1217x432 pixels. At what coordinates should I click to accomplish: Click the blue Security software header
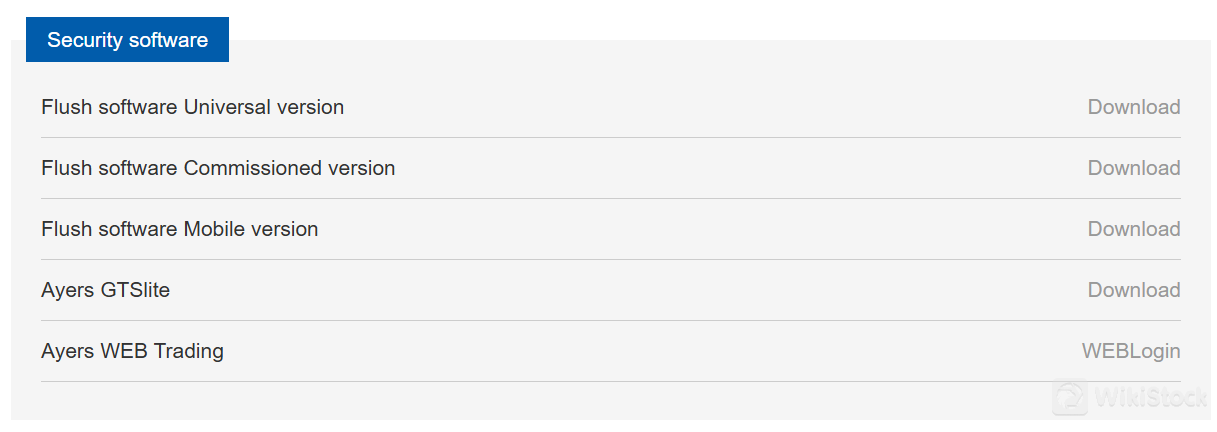tap(128, 40)
